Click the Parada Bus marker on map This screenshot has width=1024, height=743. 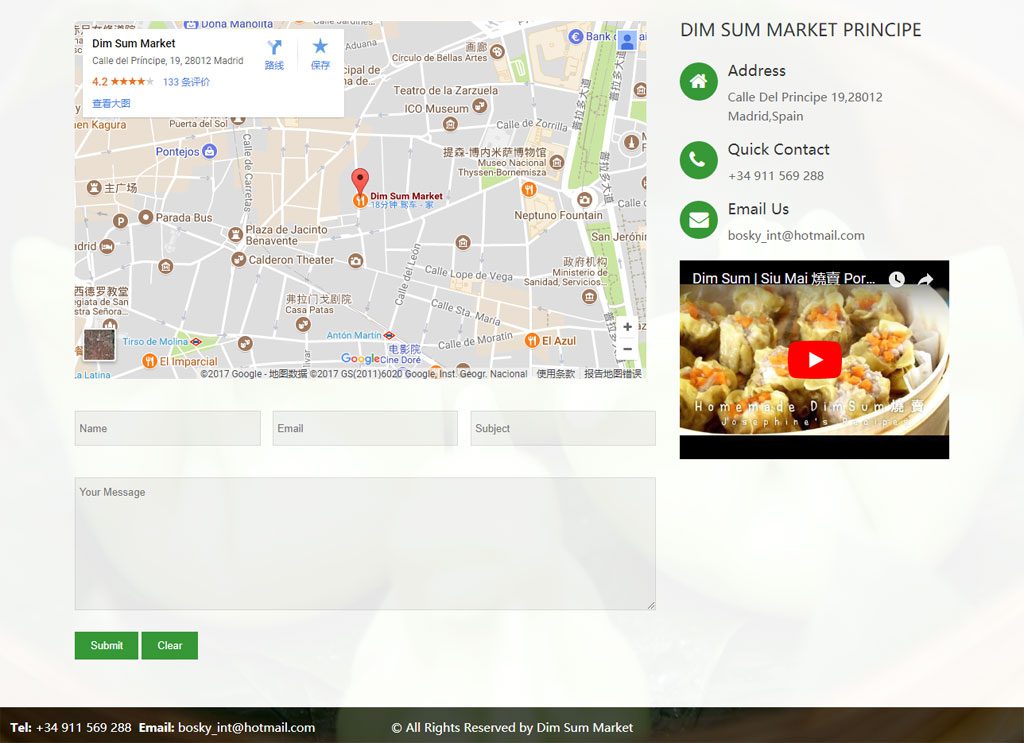pyautogui.click(x=146, y=217)
